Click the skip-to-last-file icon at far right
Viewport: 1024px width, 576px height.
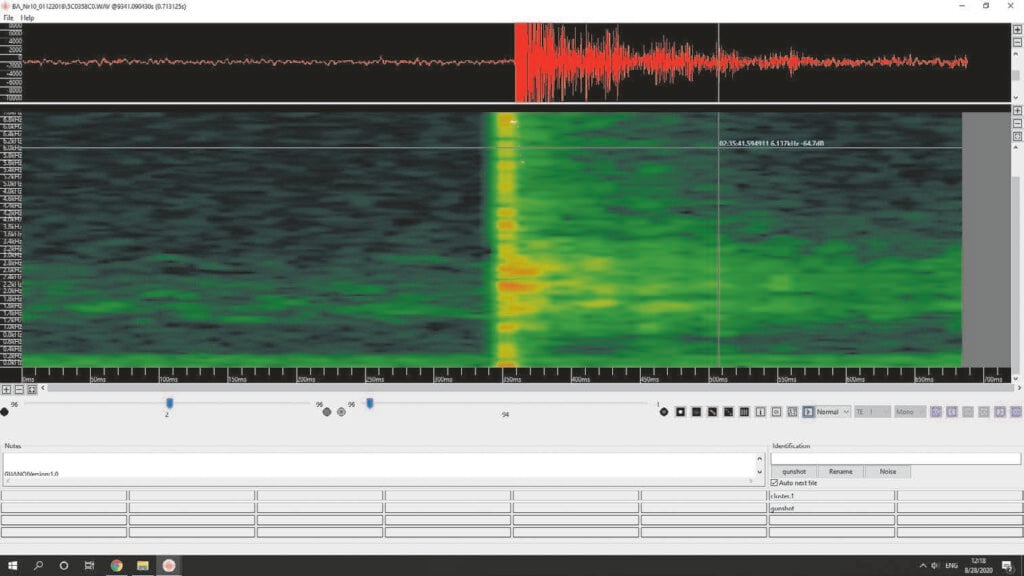[1016, 411]
